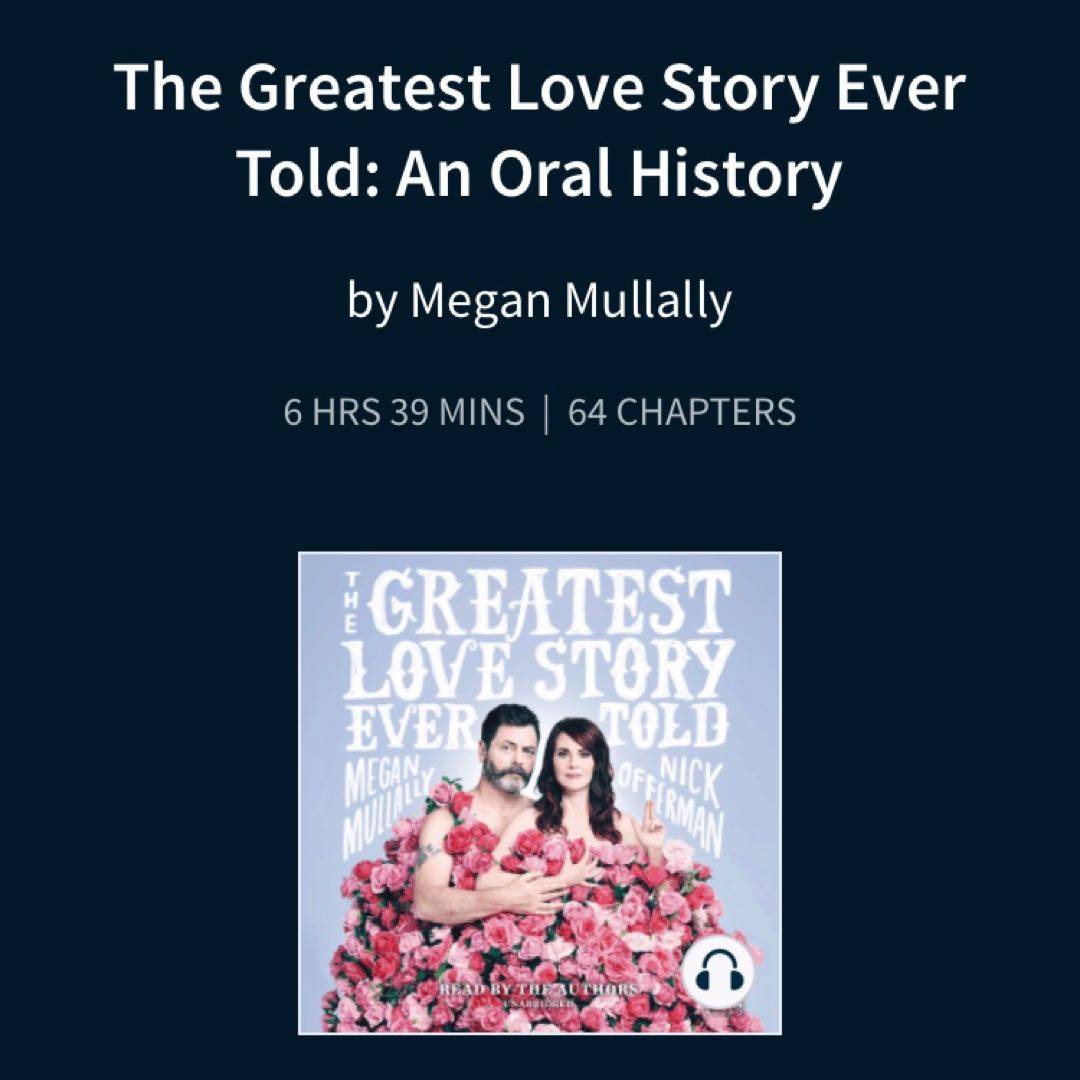Tap the headphones audiobook icon on cover
Screen dimensions: 1080x1080
[x=717, y=971]
